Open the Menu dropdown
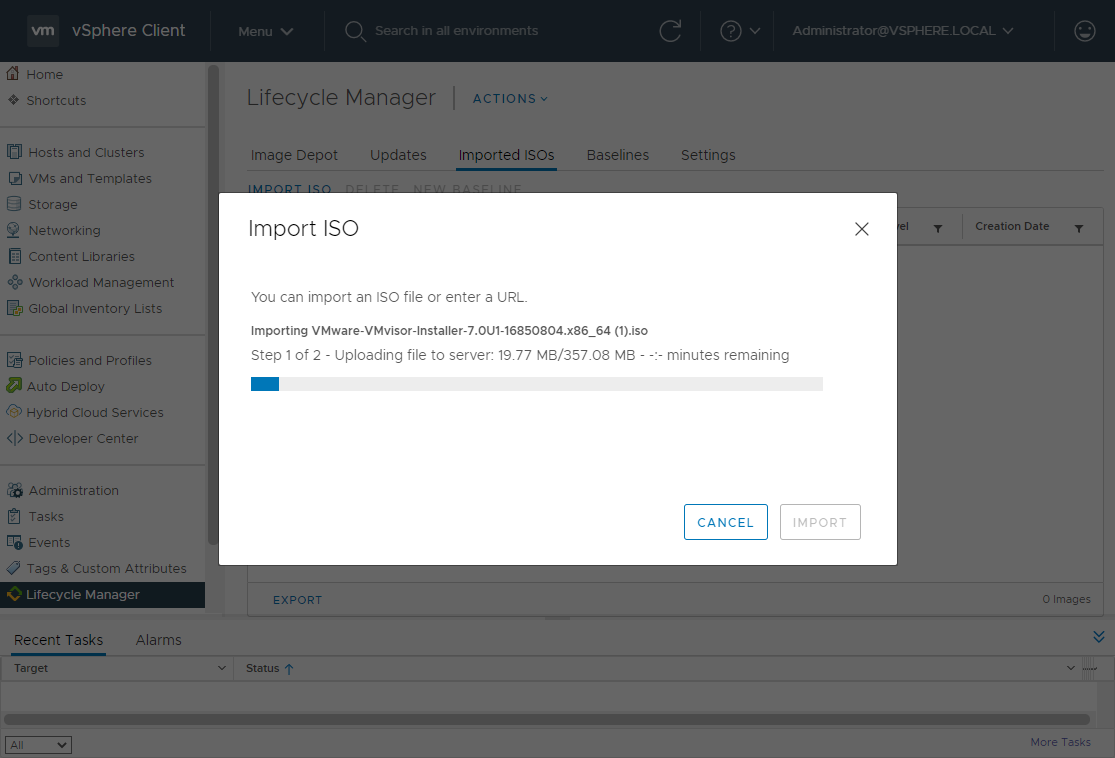Viewport: 1115px width, 758px height. pyautogui.click(x=266, y=31)
